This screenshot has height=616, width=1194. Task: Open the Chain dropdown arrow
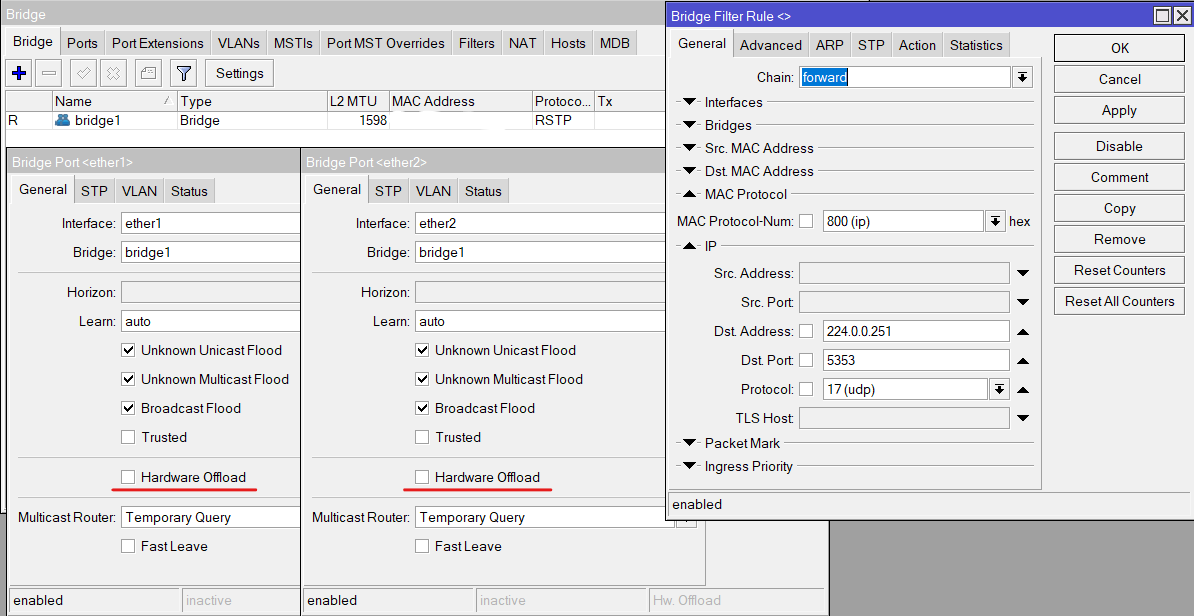1022,77
